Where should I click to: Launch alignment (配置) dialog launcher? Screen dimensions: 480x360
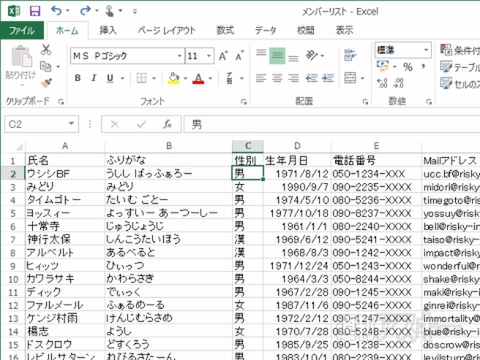[366, 102]
